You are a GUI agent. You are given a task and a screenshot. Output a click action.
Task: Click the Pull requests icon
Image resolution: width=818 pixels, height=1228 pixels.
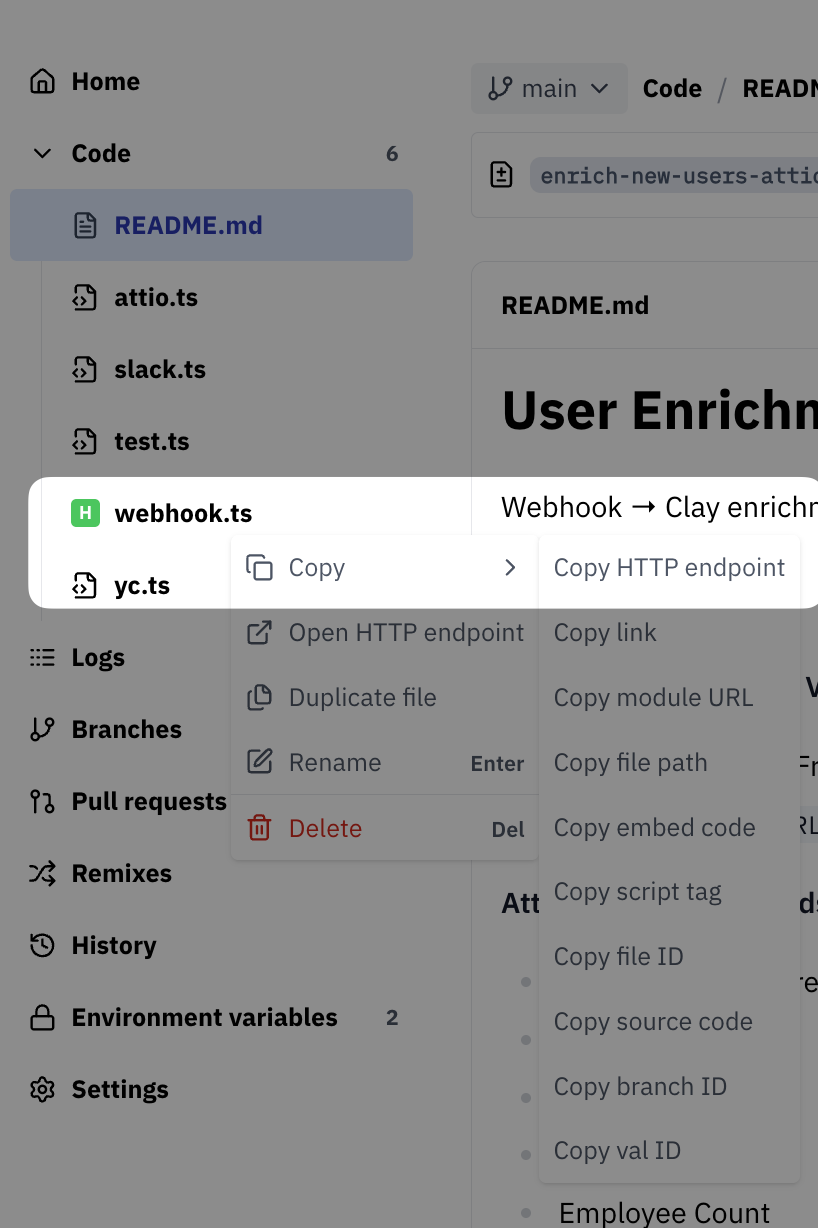point(42,801)
